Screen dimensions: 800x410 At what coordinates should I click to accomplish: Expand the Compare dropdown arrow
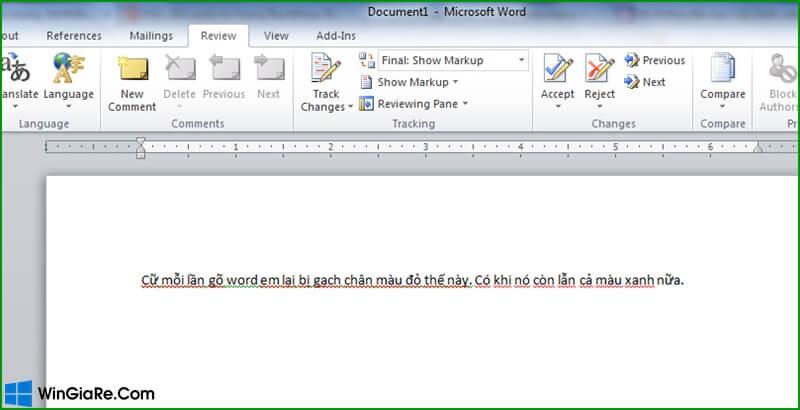[722, 107]
